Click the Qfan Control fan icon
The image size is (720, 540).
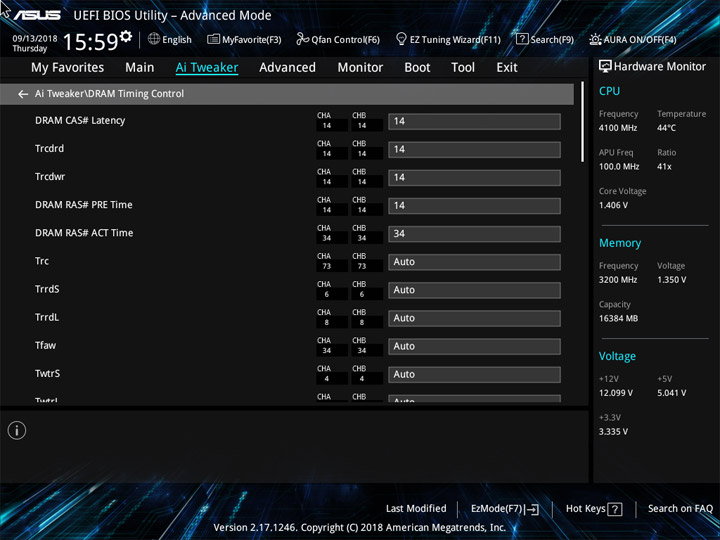[x=302, y=39]
